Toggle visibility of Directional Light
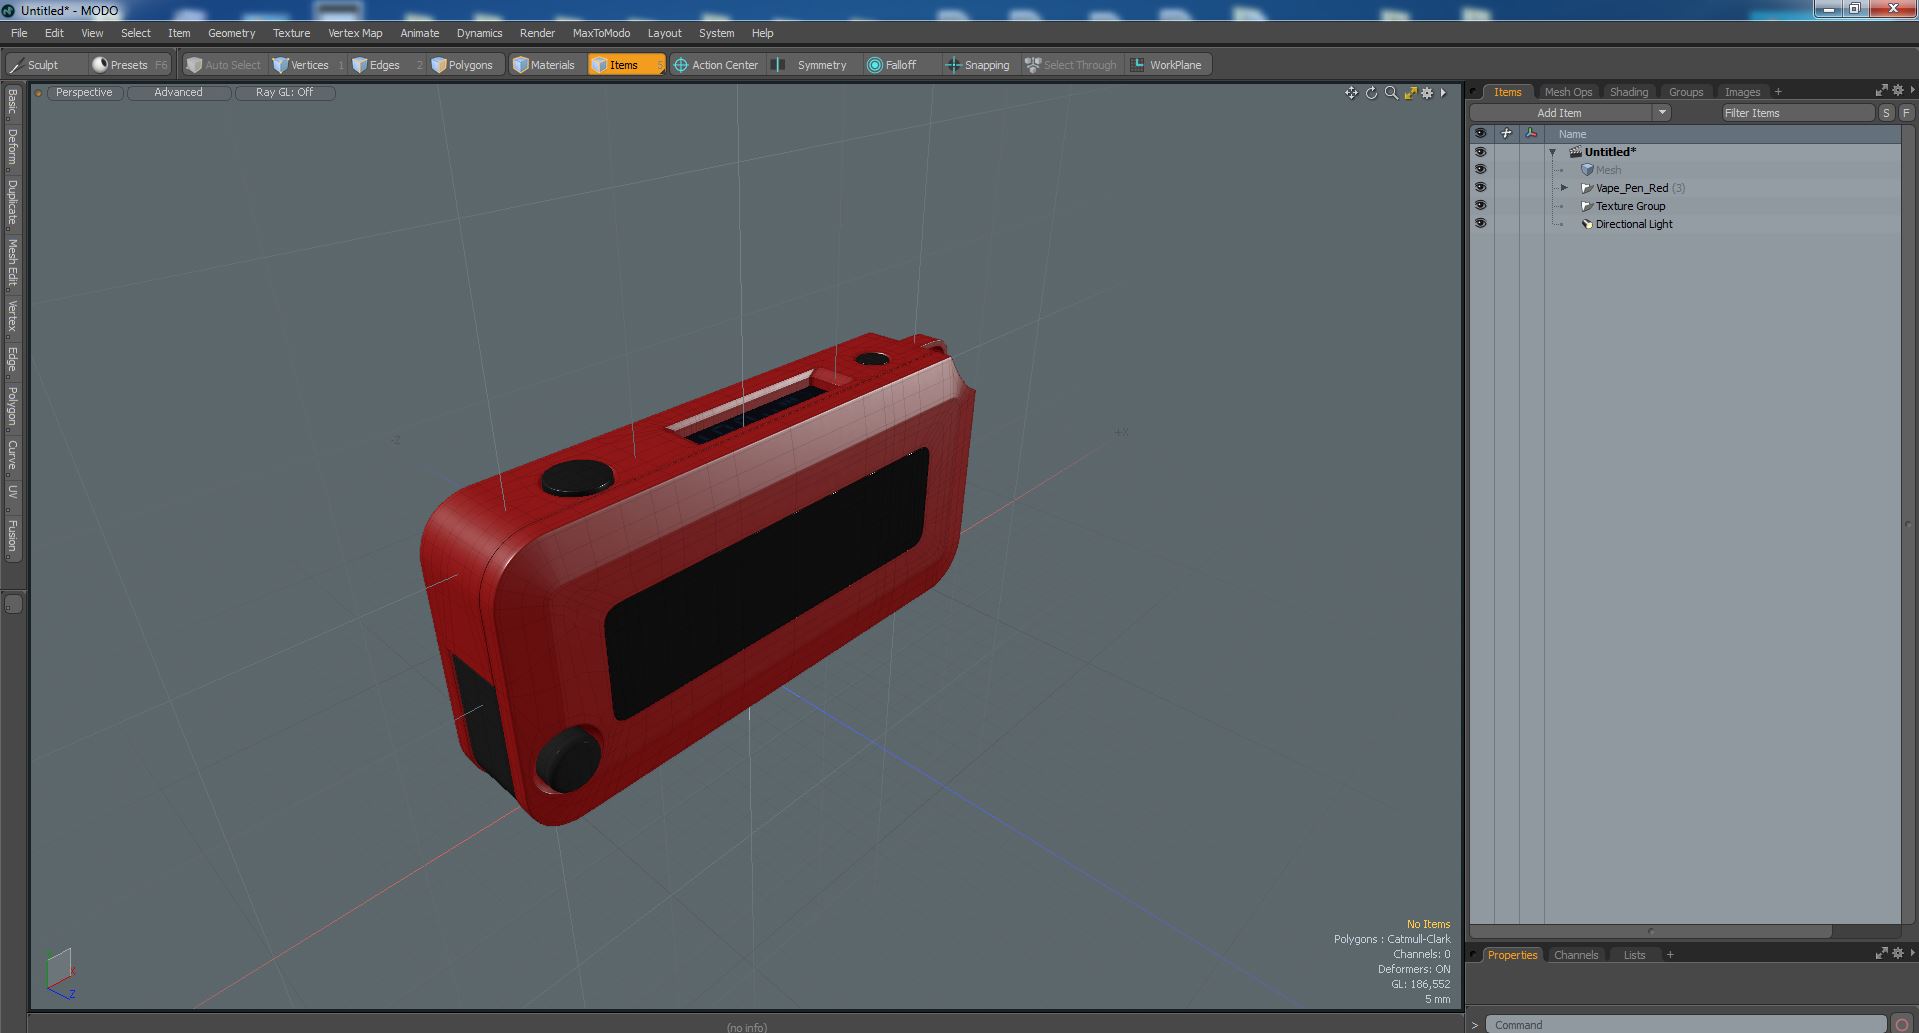The height and width of the screenshot is (1033, 1919). pos(1480,224)
